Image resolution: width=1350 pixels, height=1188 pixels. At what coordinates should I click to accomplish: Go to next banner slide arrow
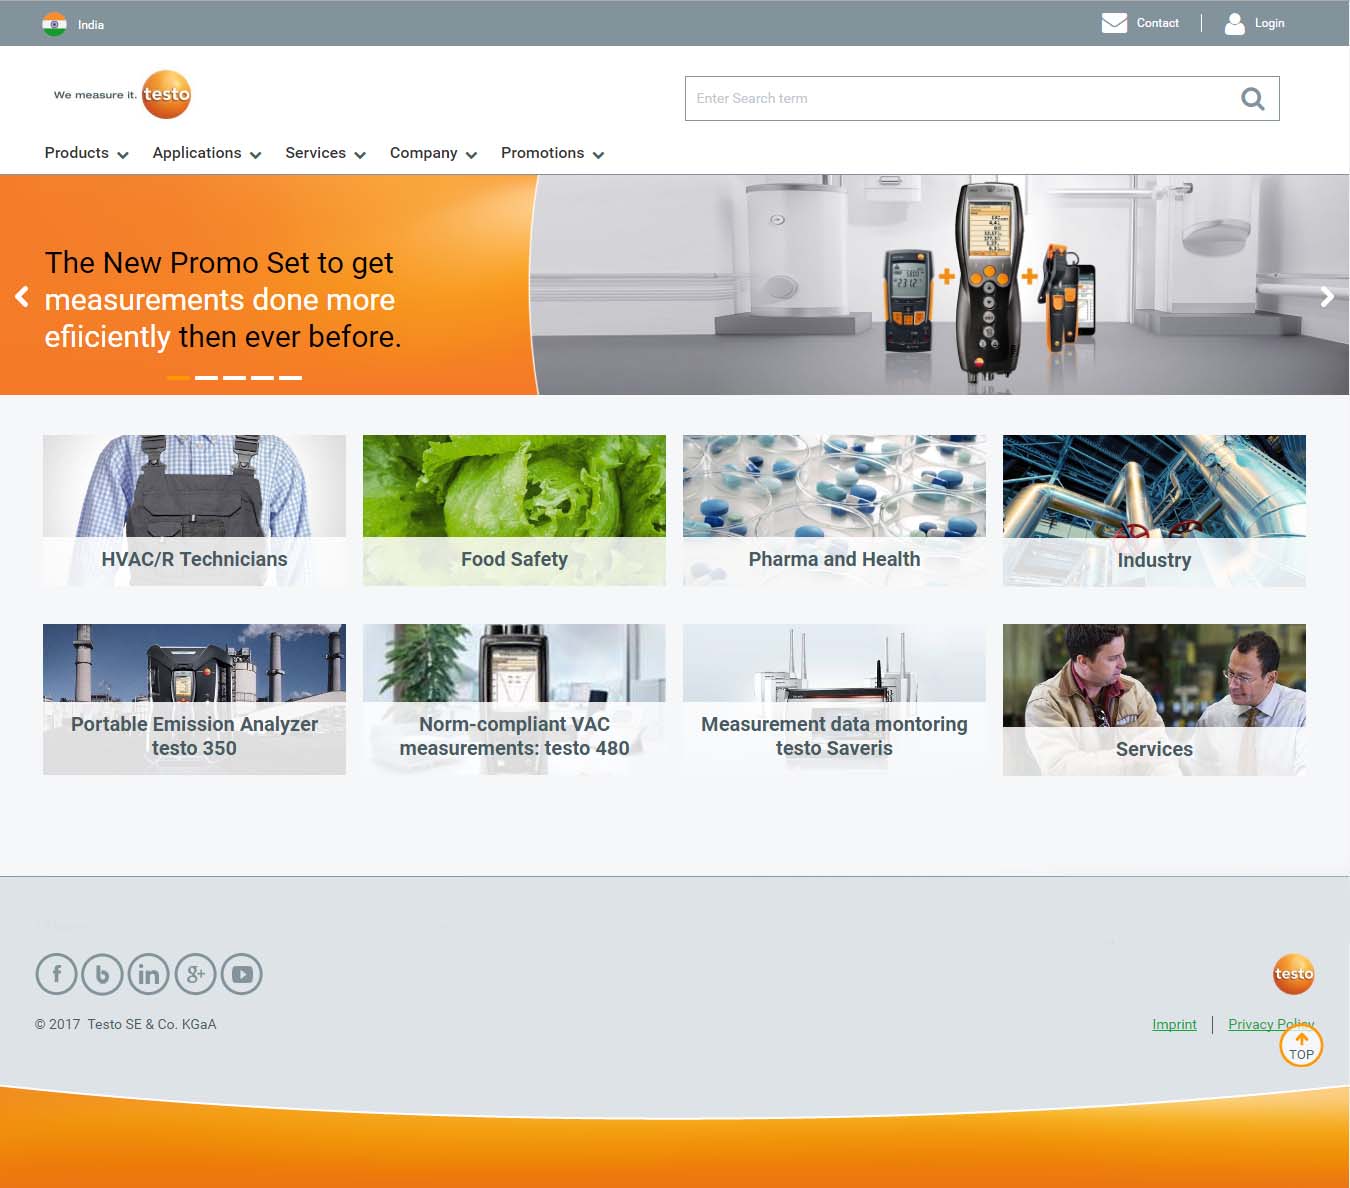point(1327,296)
